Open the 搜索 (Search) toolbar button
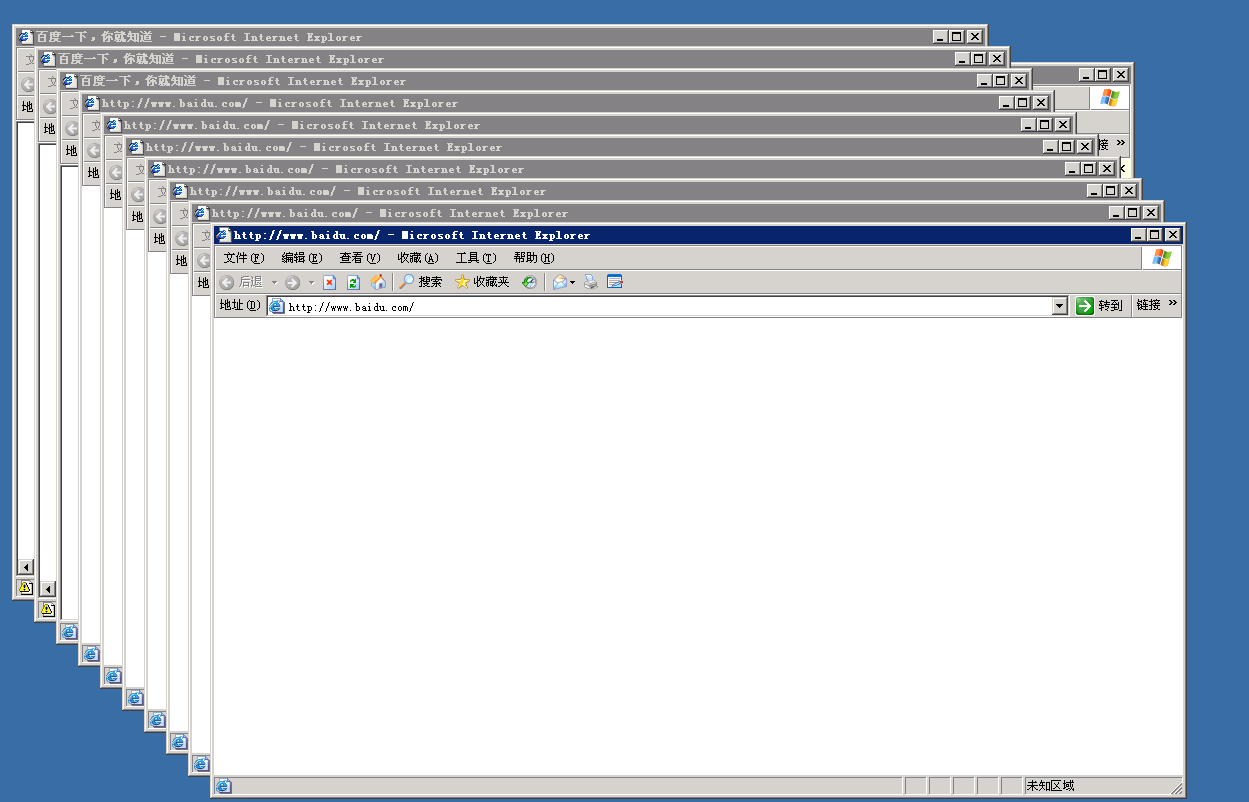Image resolution: width=1249 pixels, height=802 pixels. 420,283
